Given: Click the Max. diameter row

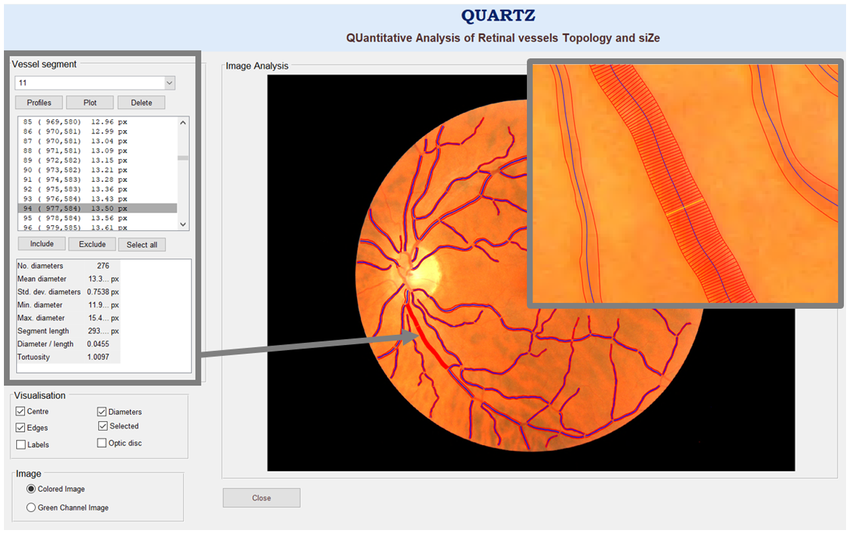Looking at the screenshot, I should point(68,318).
